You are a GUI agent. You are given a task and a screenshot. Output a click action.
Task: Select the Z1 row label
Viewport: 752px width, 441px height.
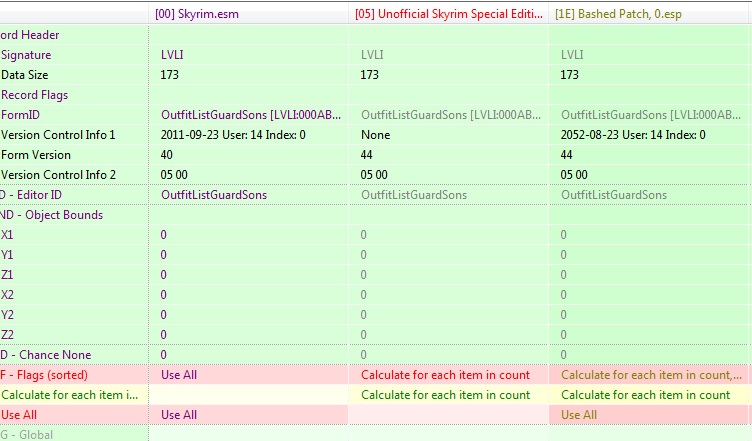[x=7, y=275]
